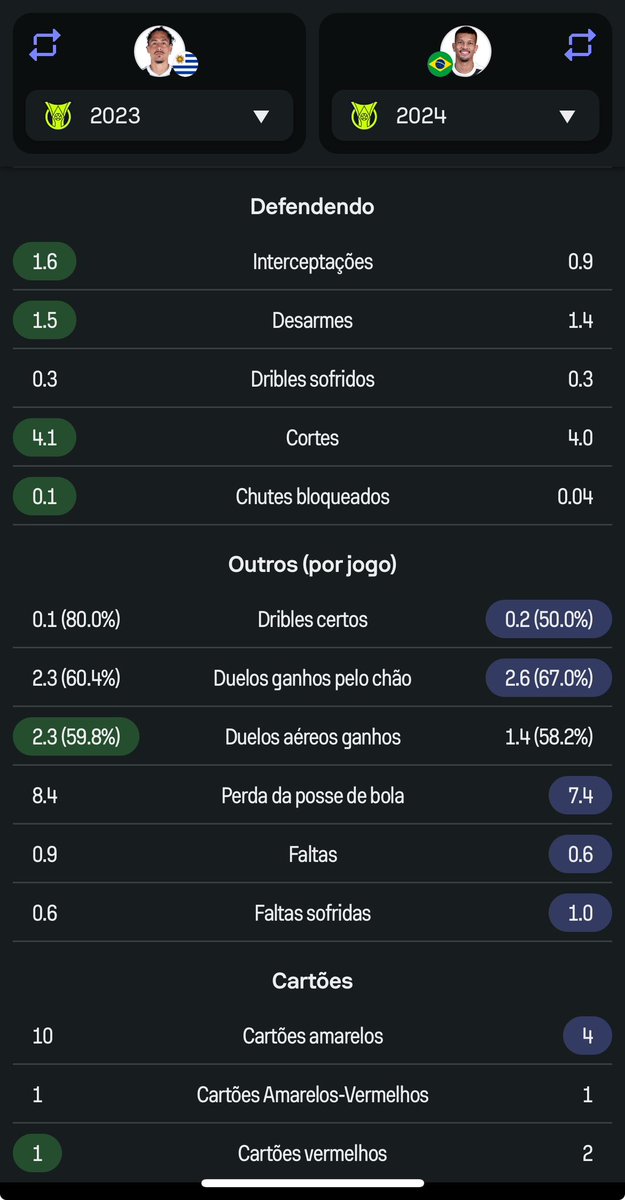This screenshot has width=625, height=1200.
Task: Click the Interceptações stat label
Action: click(312, 262)
